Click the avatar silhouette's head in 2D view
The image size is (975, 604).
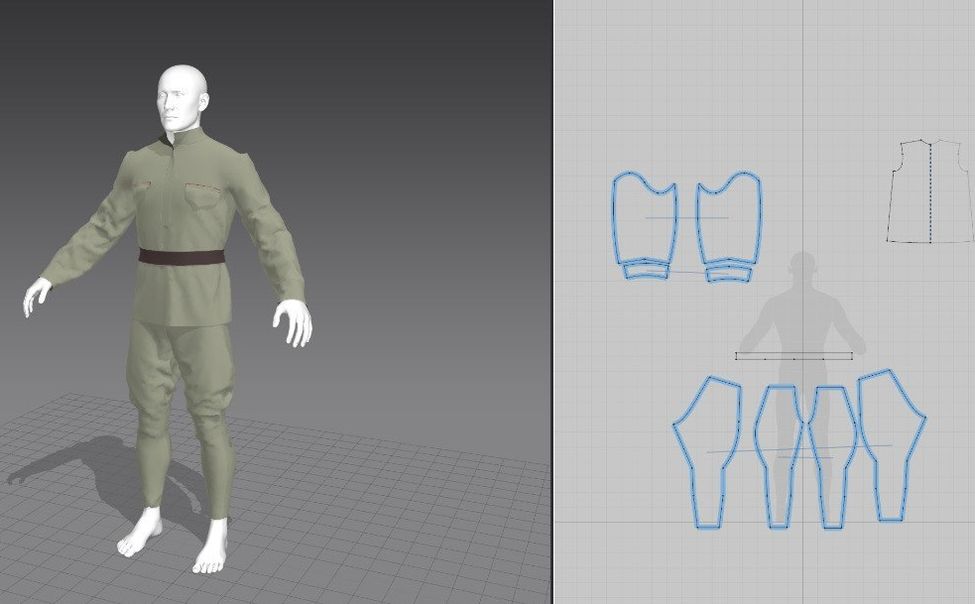pos(801,265)
